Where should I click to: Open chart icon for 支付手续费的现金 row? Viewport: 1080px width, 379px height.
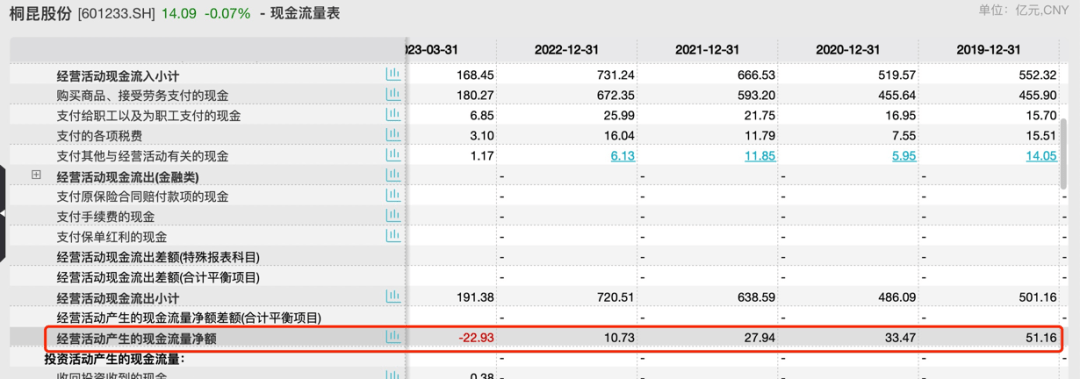pos(393,216)
